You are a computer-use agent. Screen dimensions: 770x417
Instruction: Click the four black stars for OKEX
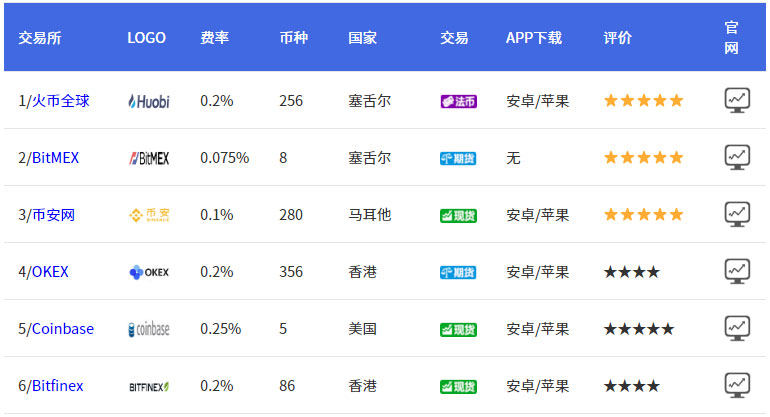(632, 272)
